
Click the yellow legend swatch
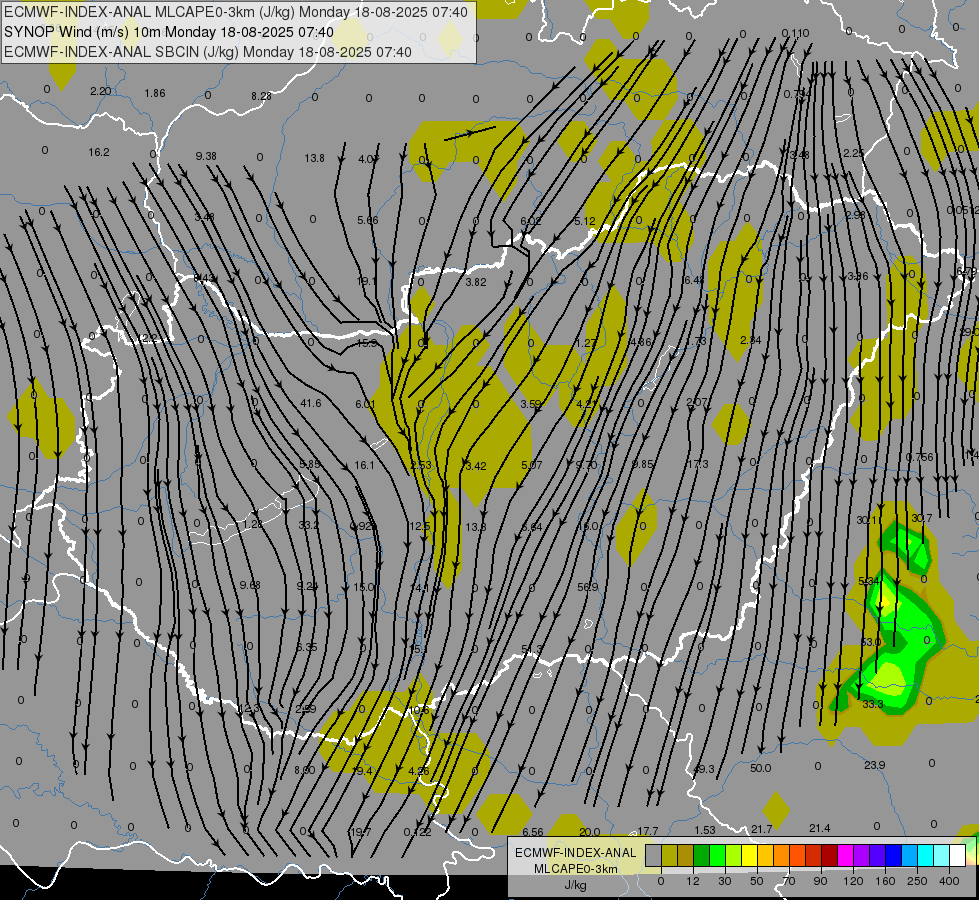750,855
